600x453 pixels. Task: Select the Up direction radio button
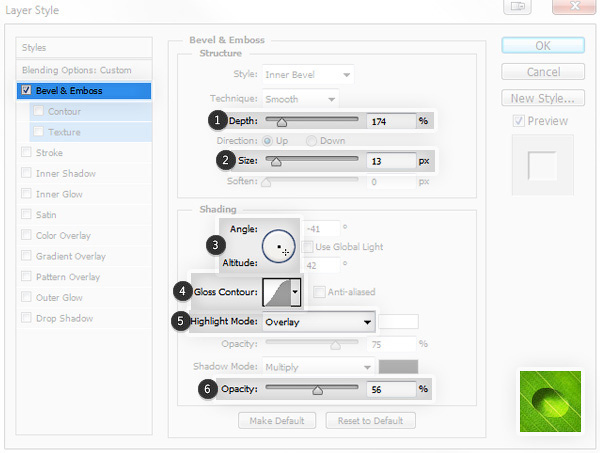point(267,141)
